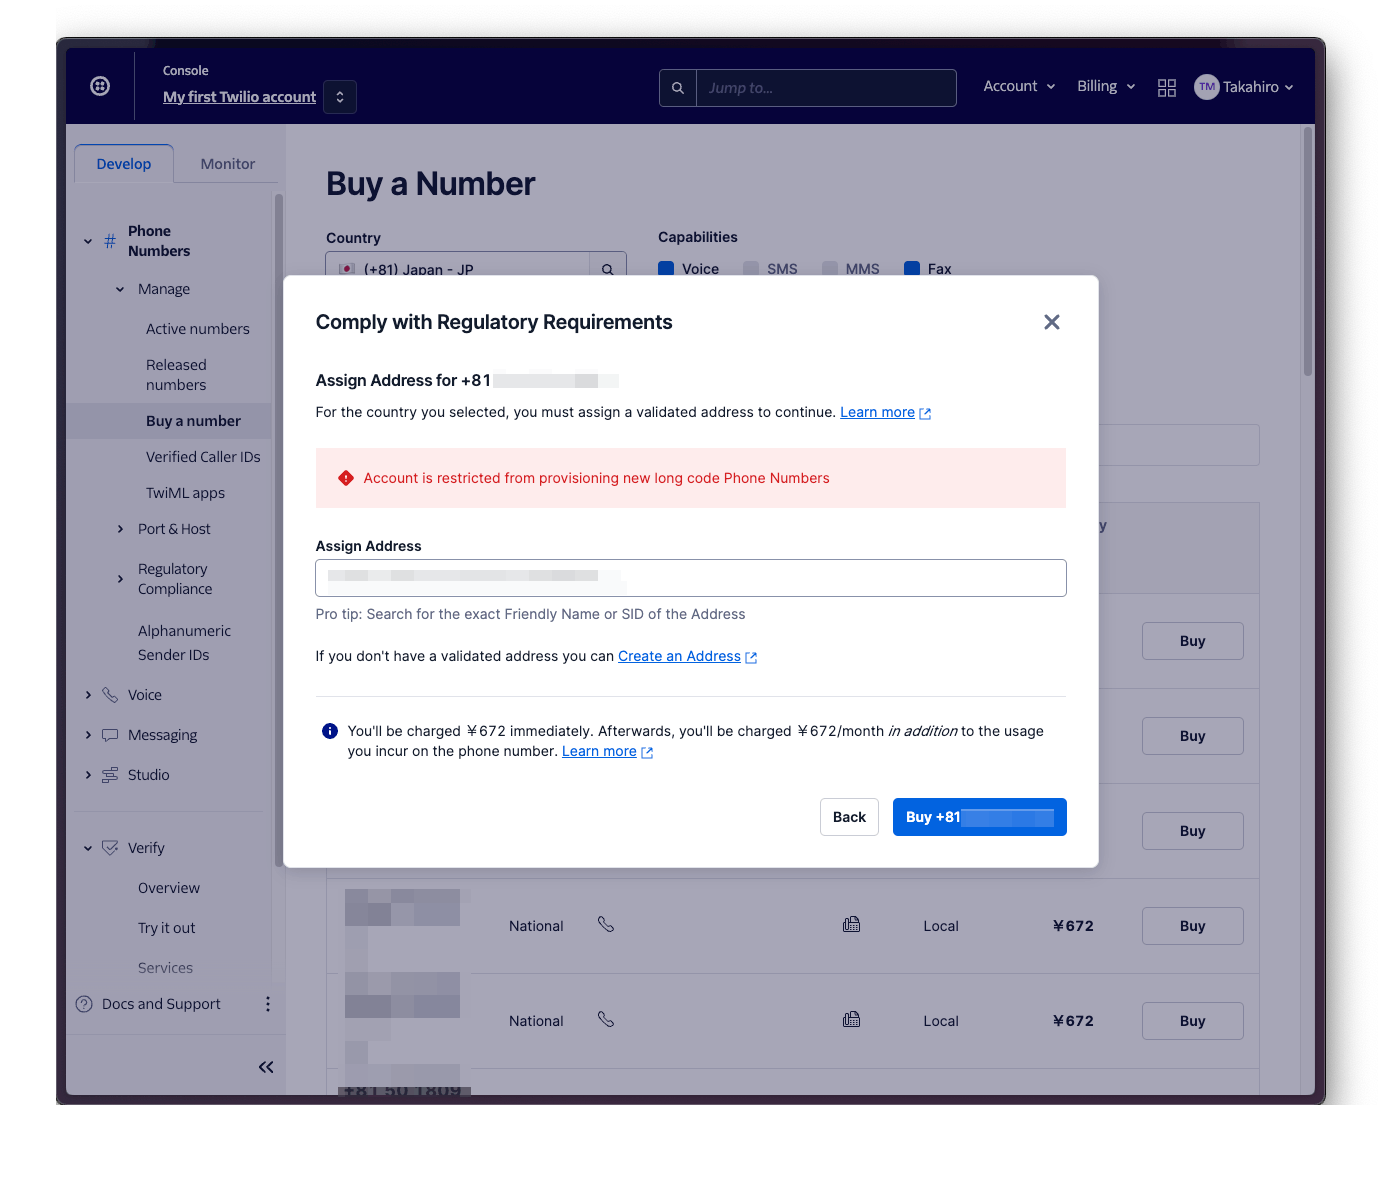Open My first Twilio account link
The width and height of the screenshot is (1381, 1179).
click(x=239, y=97)
